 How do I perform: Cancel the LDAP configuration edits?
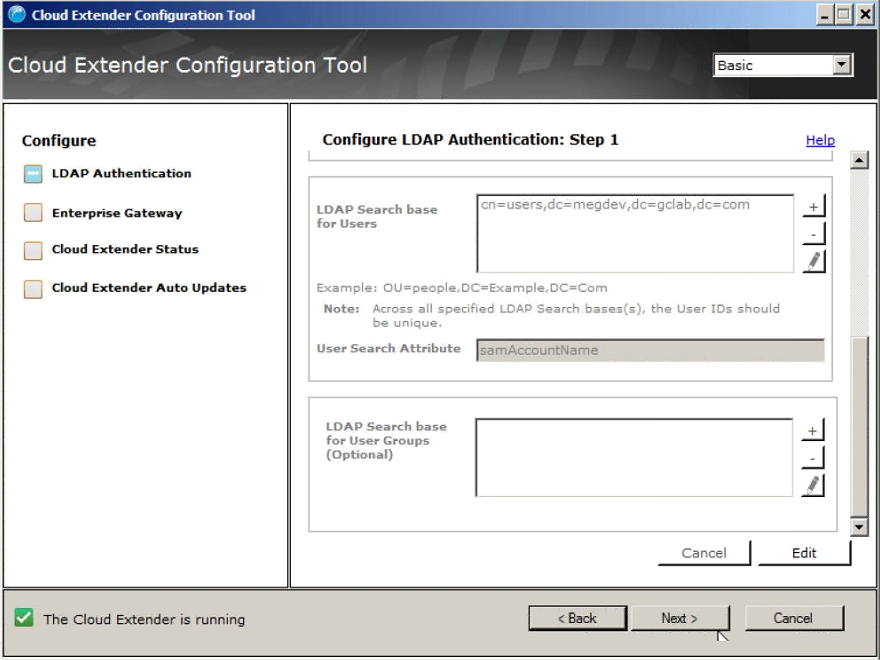click(704, 553)
